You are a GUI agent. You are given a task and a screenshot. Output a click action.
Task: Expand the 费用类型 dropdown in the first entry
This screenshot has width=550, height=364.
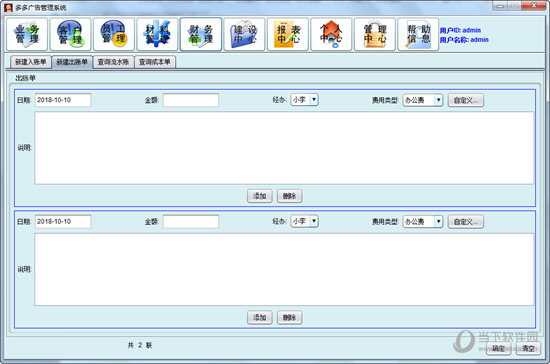(438, 100)
